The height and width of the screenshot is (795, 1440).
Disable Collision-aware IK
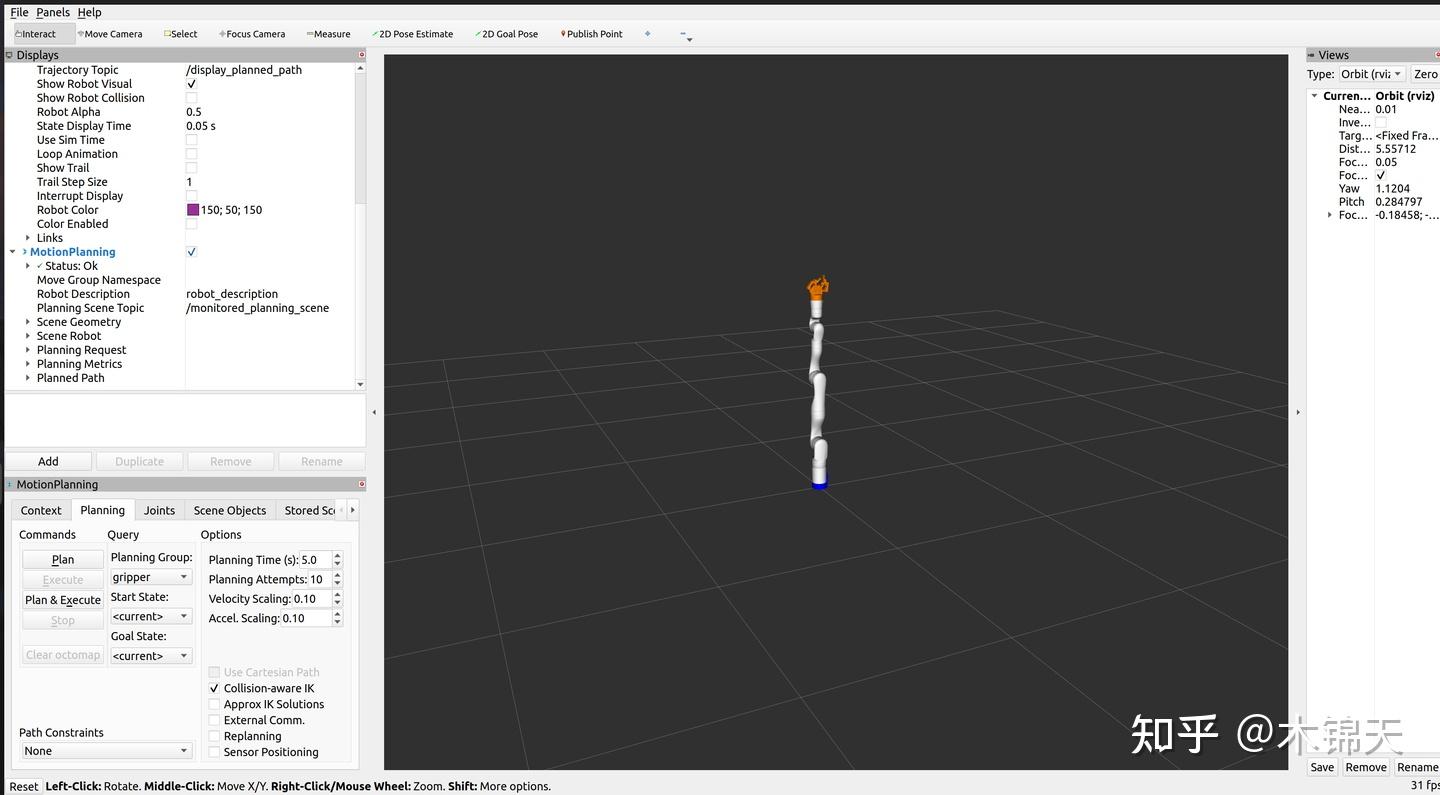(214, 688)
